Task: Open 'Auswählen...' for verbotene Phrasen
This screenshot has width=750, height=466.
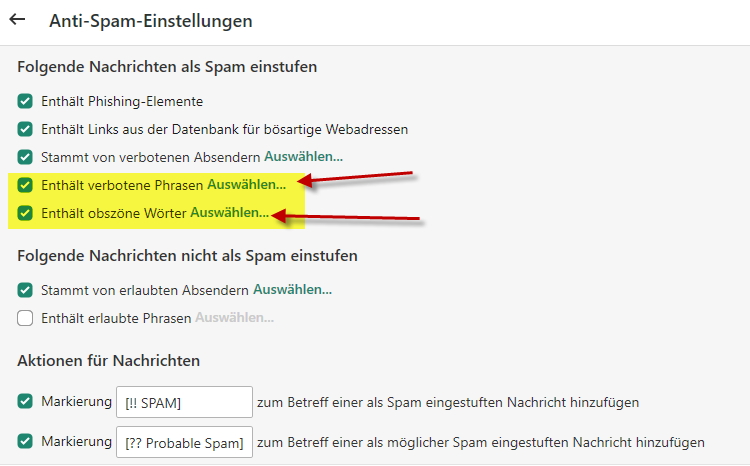Action: click(x=246, y=185)
